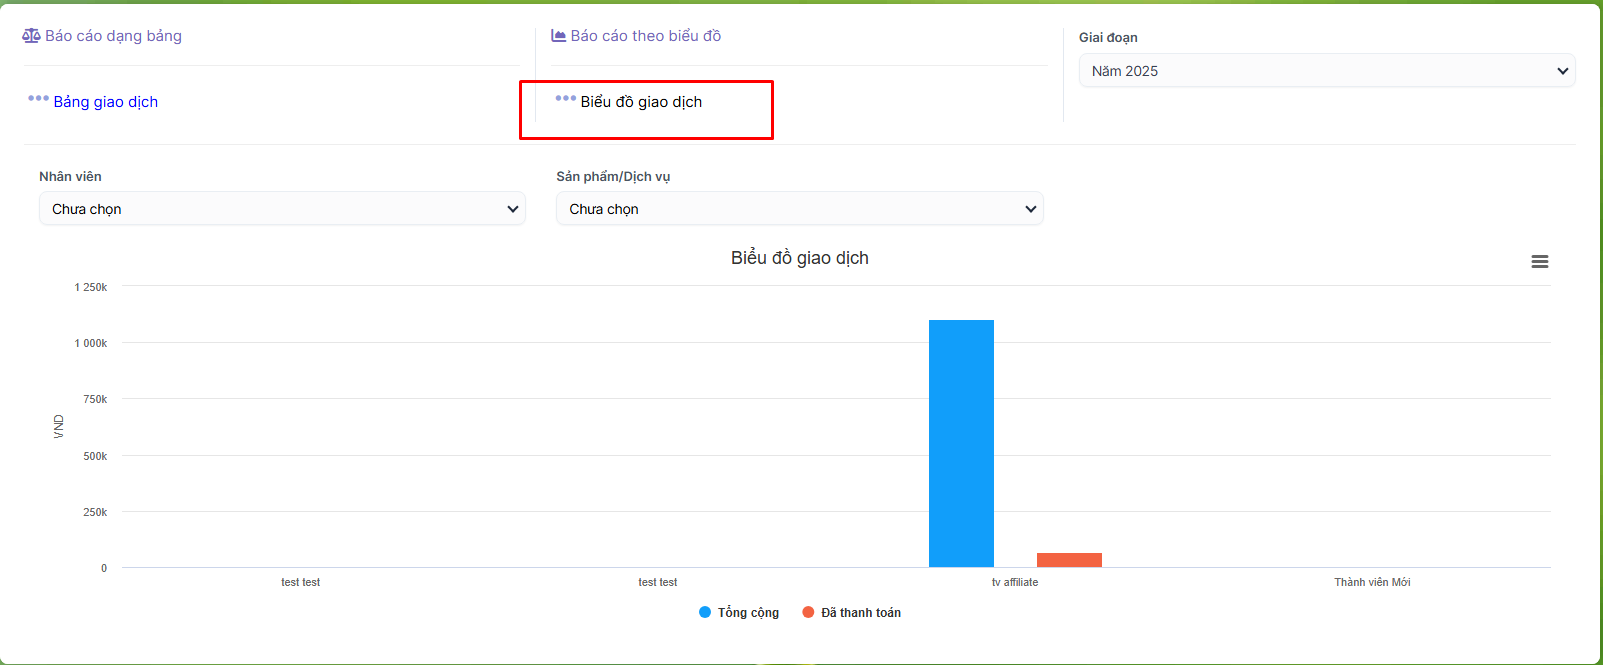Click the blue circle legend marker
This screenshot has height=665, width=1603.
705,612
